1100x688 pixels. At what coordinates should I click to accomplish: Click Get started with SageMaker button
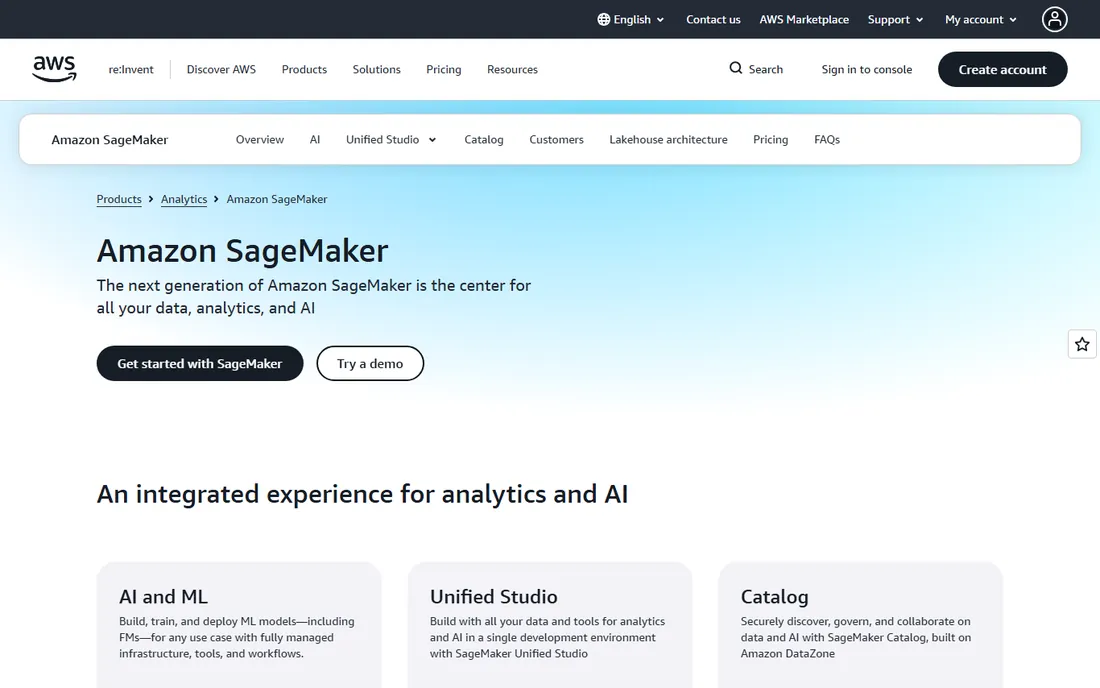pyautogui.click(x=200, y=363)
